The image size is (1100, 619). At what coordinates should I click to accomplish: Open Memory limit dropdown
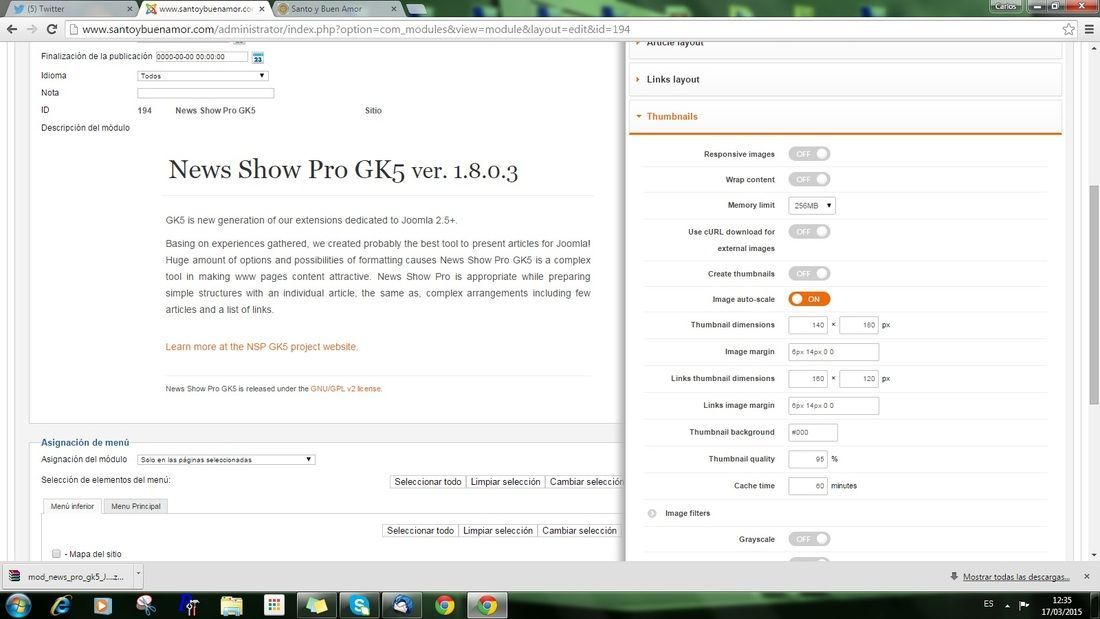click(x=812, y=206)
